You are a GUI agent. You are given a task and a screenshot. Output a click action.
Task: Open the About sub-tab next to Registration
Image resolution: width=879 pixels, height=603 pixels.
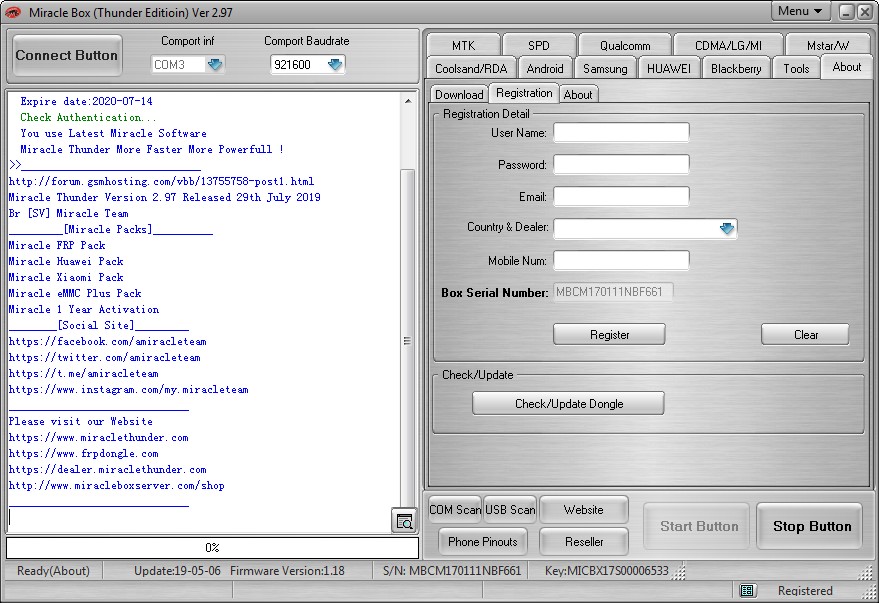pos(578,94)
